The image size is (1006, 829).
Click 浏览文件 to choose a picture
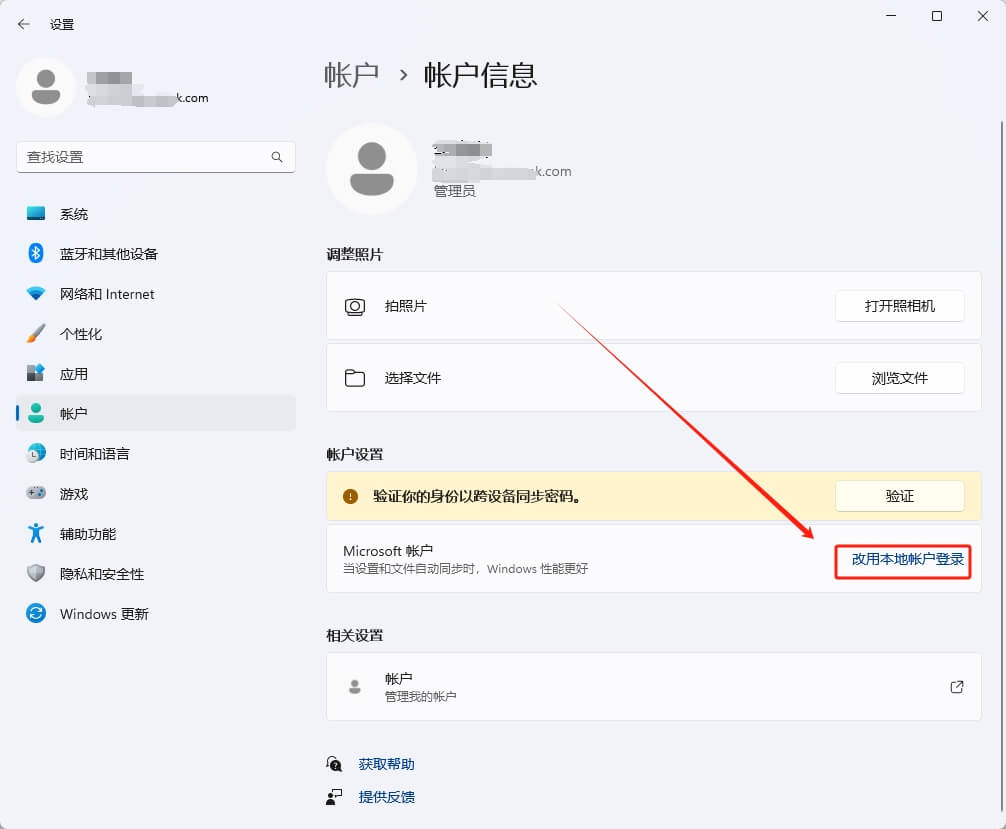pyautogui.click(x=898, y=378)
